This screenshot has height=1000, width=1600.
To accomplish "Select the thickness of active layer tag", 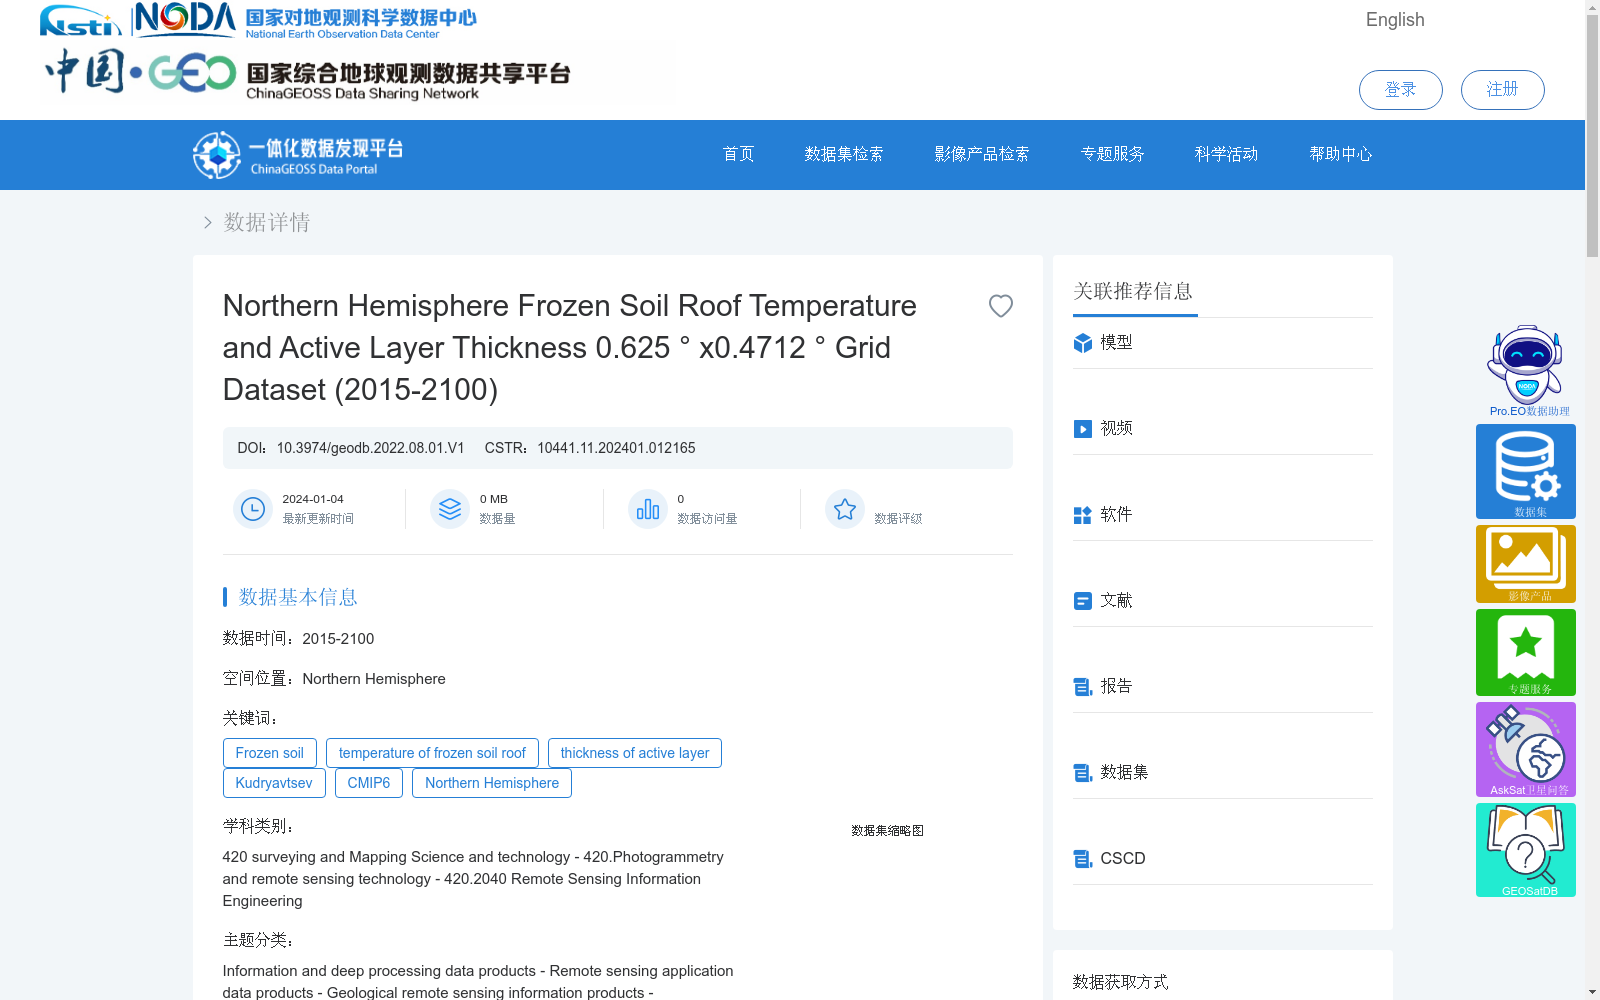I will point(635,753).
